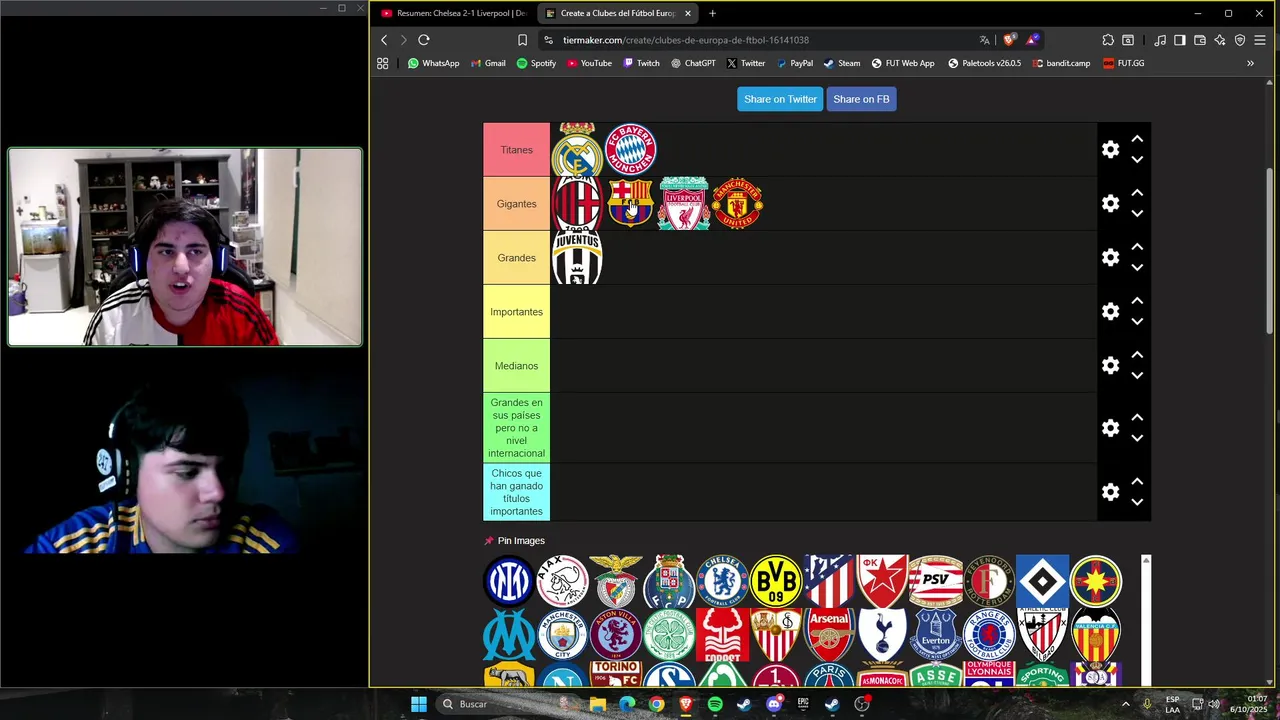Open Spotify from the taskbar
Screen dimensions: 1280x720
click(715, 704)
